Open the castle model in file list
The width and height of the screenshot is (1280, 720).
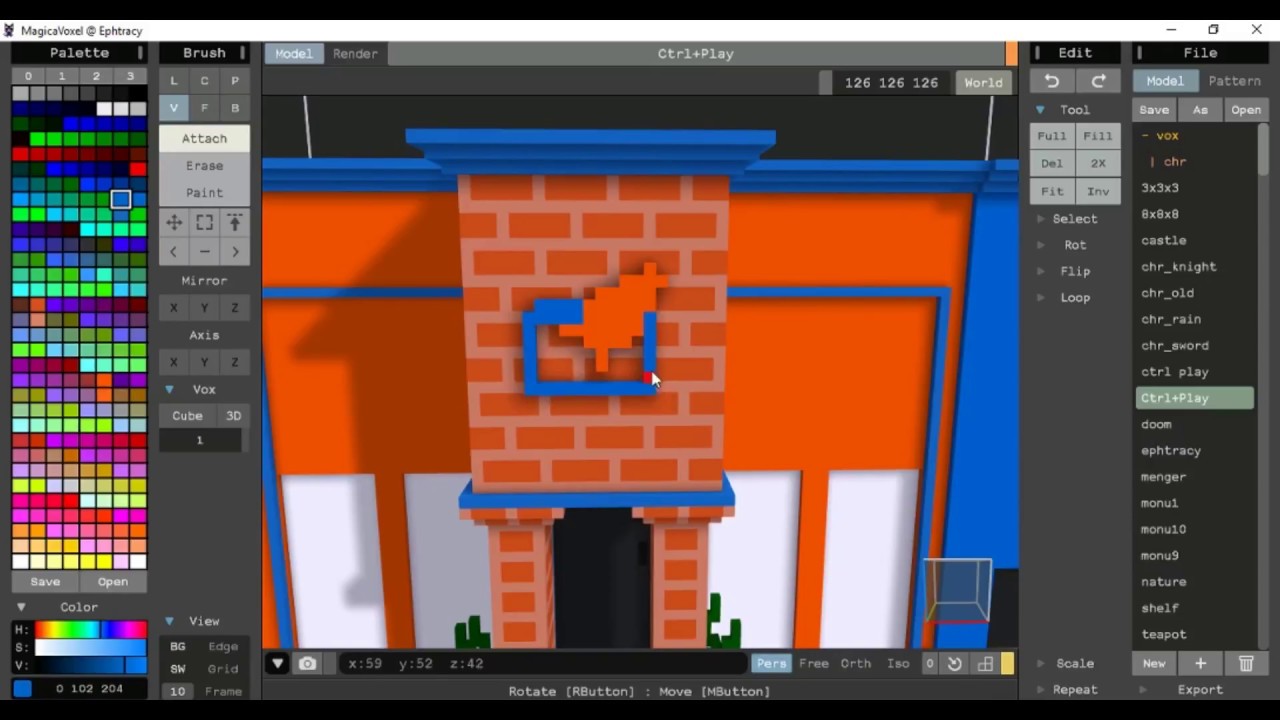pos(1164,240)
